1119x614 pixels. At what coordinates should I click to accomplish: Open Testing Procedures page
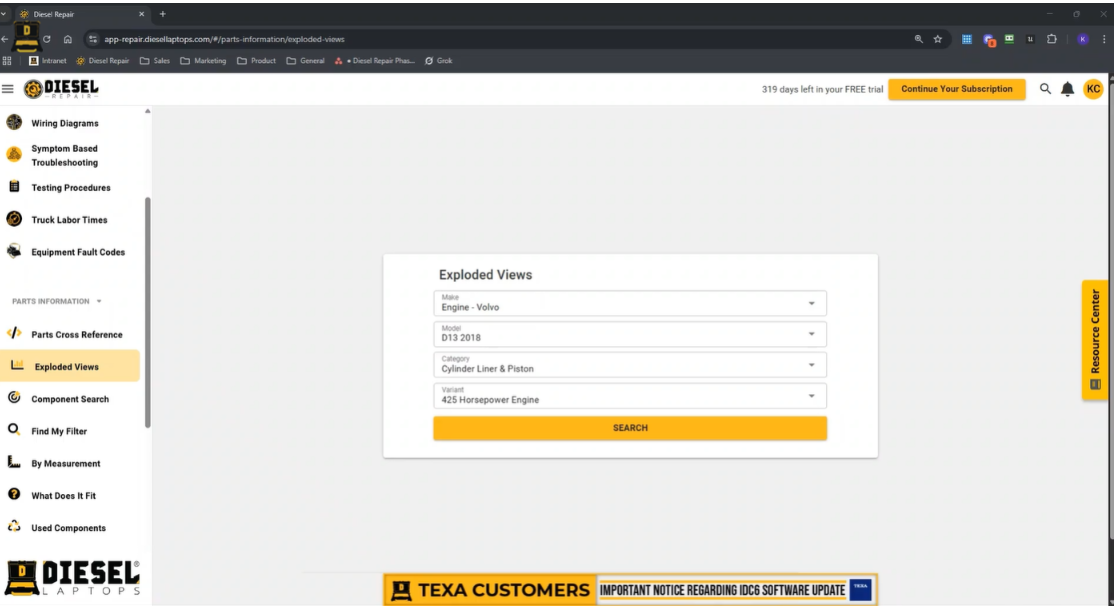click(71, 188)
